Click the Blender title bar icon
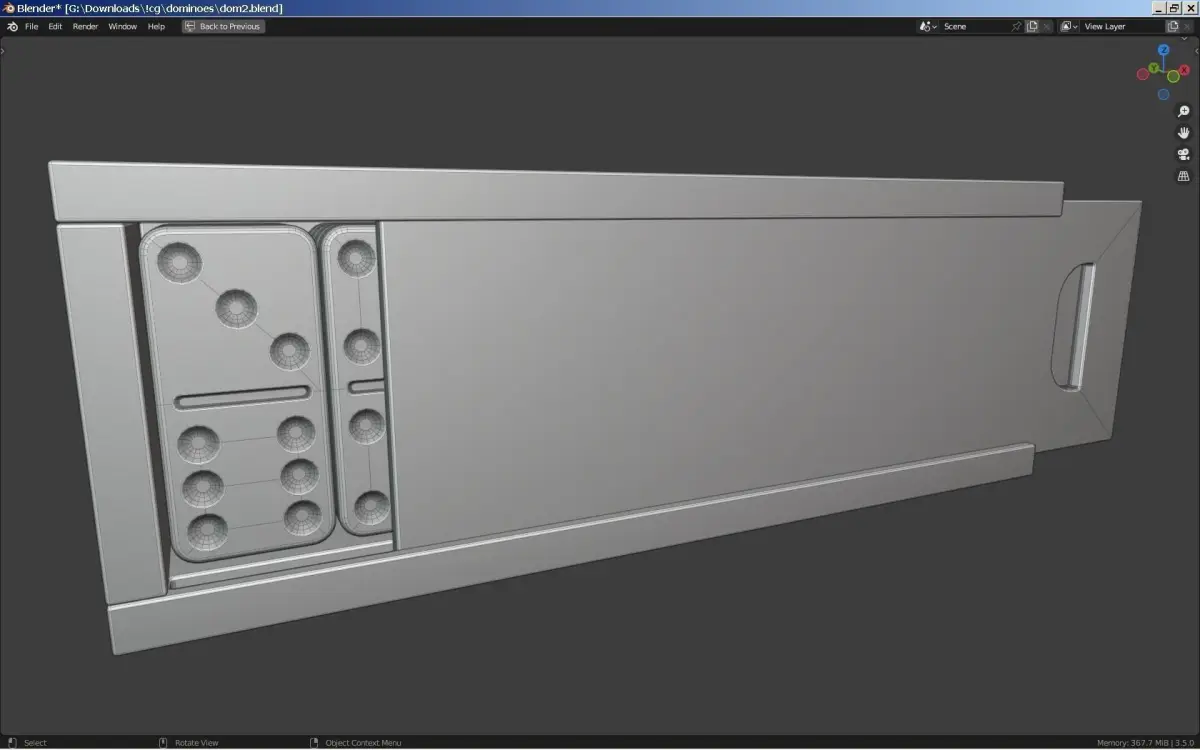 pos(9,8)
